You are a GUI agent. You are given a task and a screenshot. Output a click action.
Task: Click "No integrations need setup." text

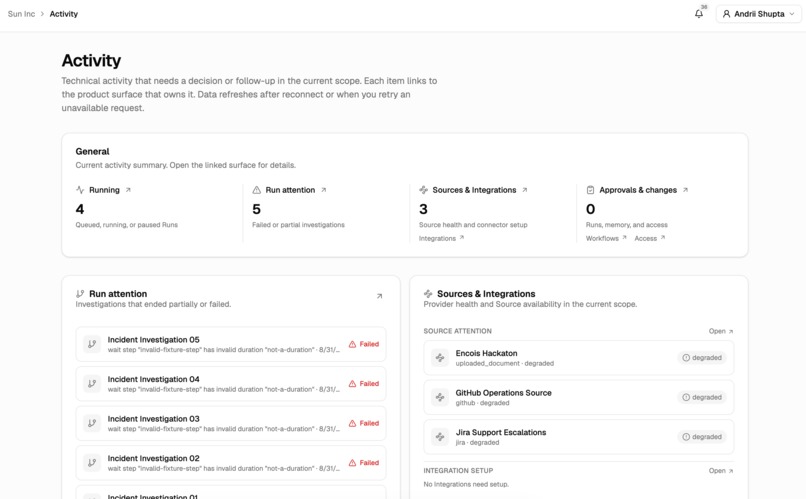click(x=466, y=484)
